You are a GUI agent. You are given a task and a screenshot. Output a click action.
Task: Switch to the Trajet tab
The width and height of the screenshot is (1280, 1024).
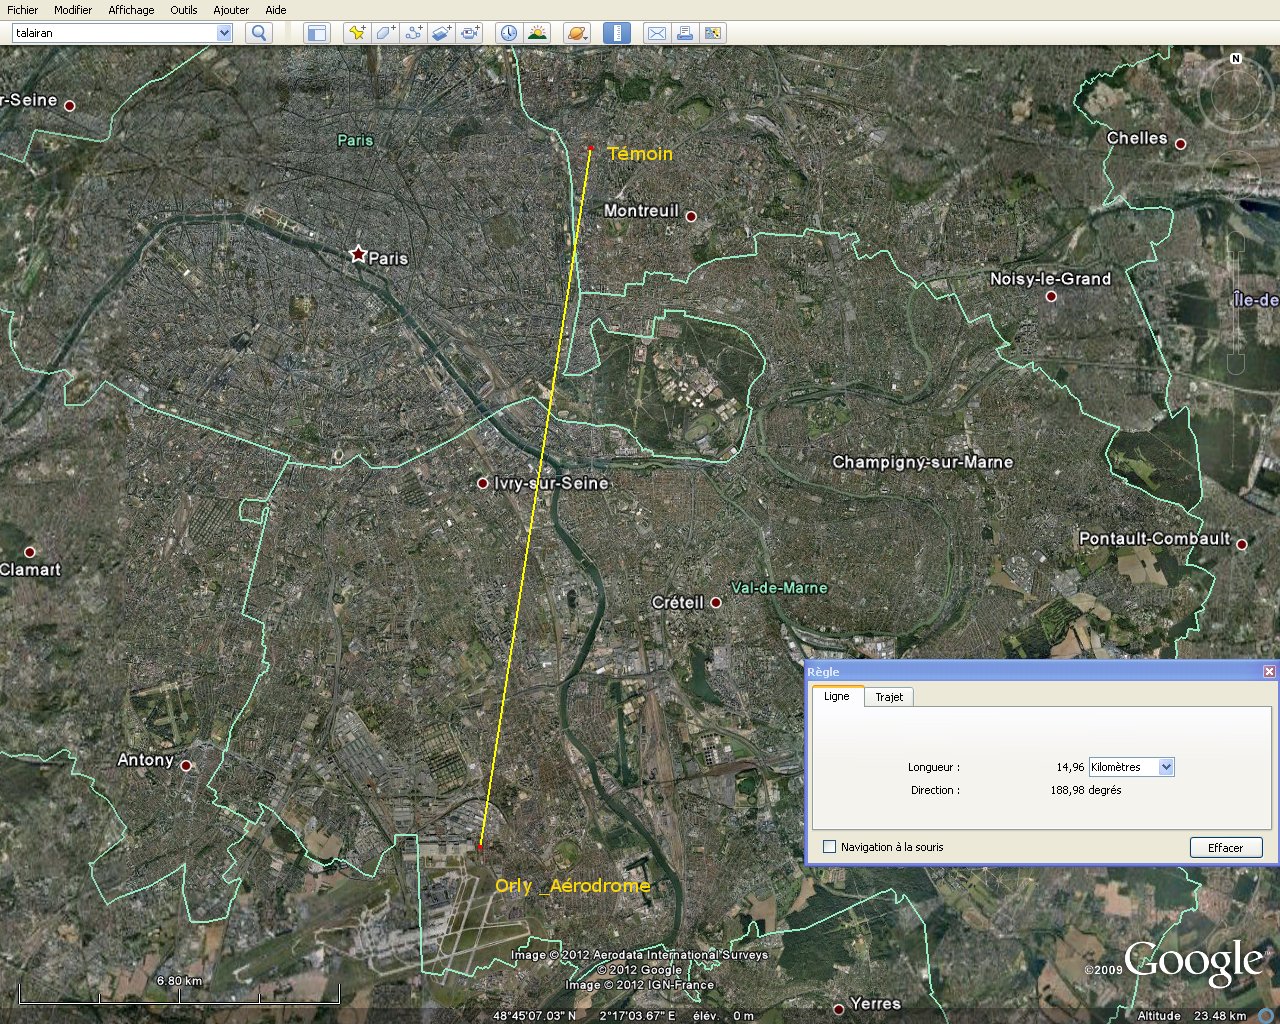(x=888, y=697)
